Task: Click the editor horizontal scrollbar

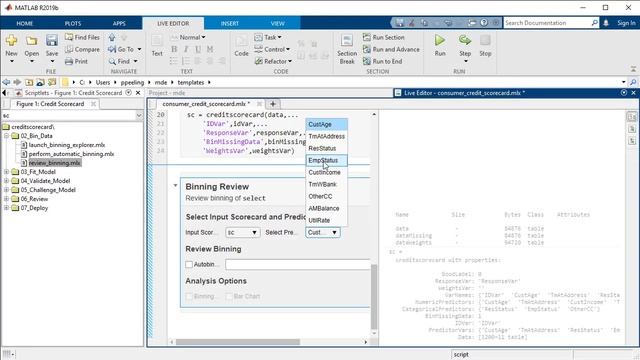Action: (238, 342)
